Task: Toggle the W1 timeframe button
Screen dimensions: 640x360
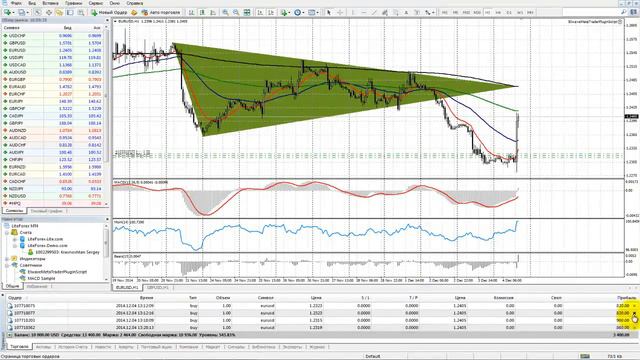Action: pos(520,13)
